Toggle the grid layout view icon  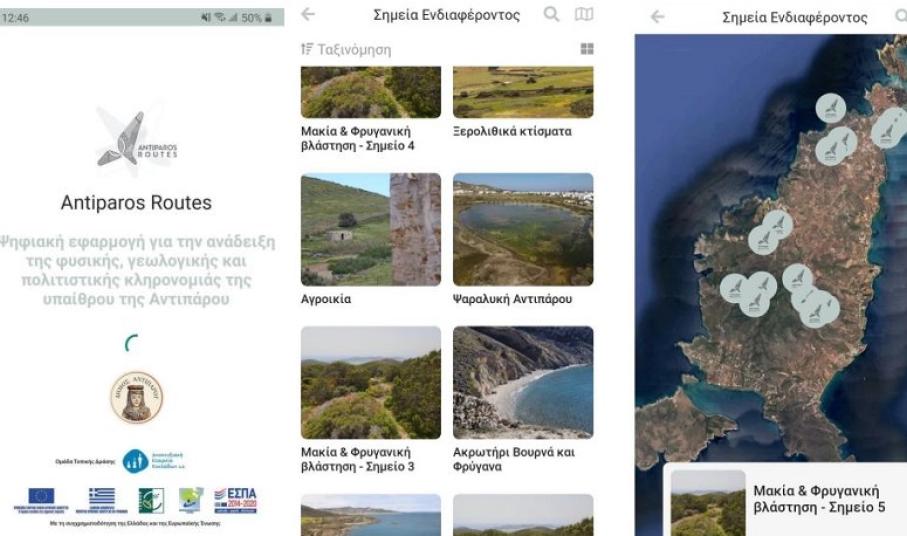(x=586, y=49)
